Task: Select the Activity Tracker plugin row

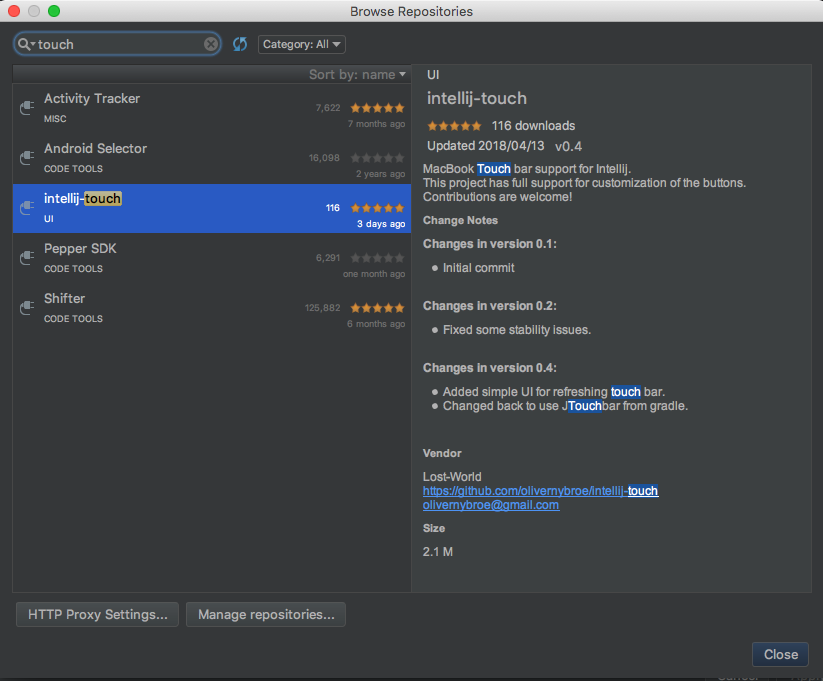Action: click(212, 109)
